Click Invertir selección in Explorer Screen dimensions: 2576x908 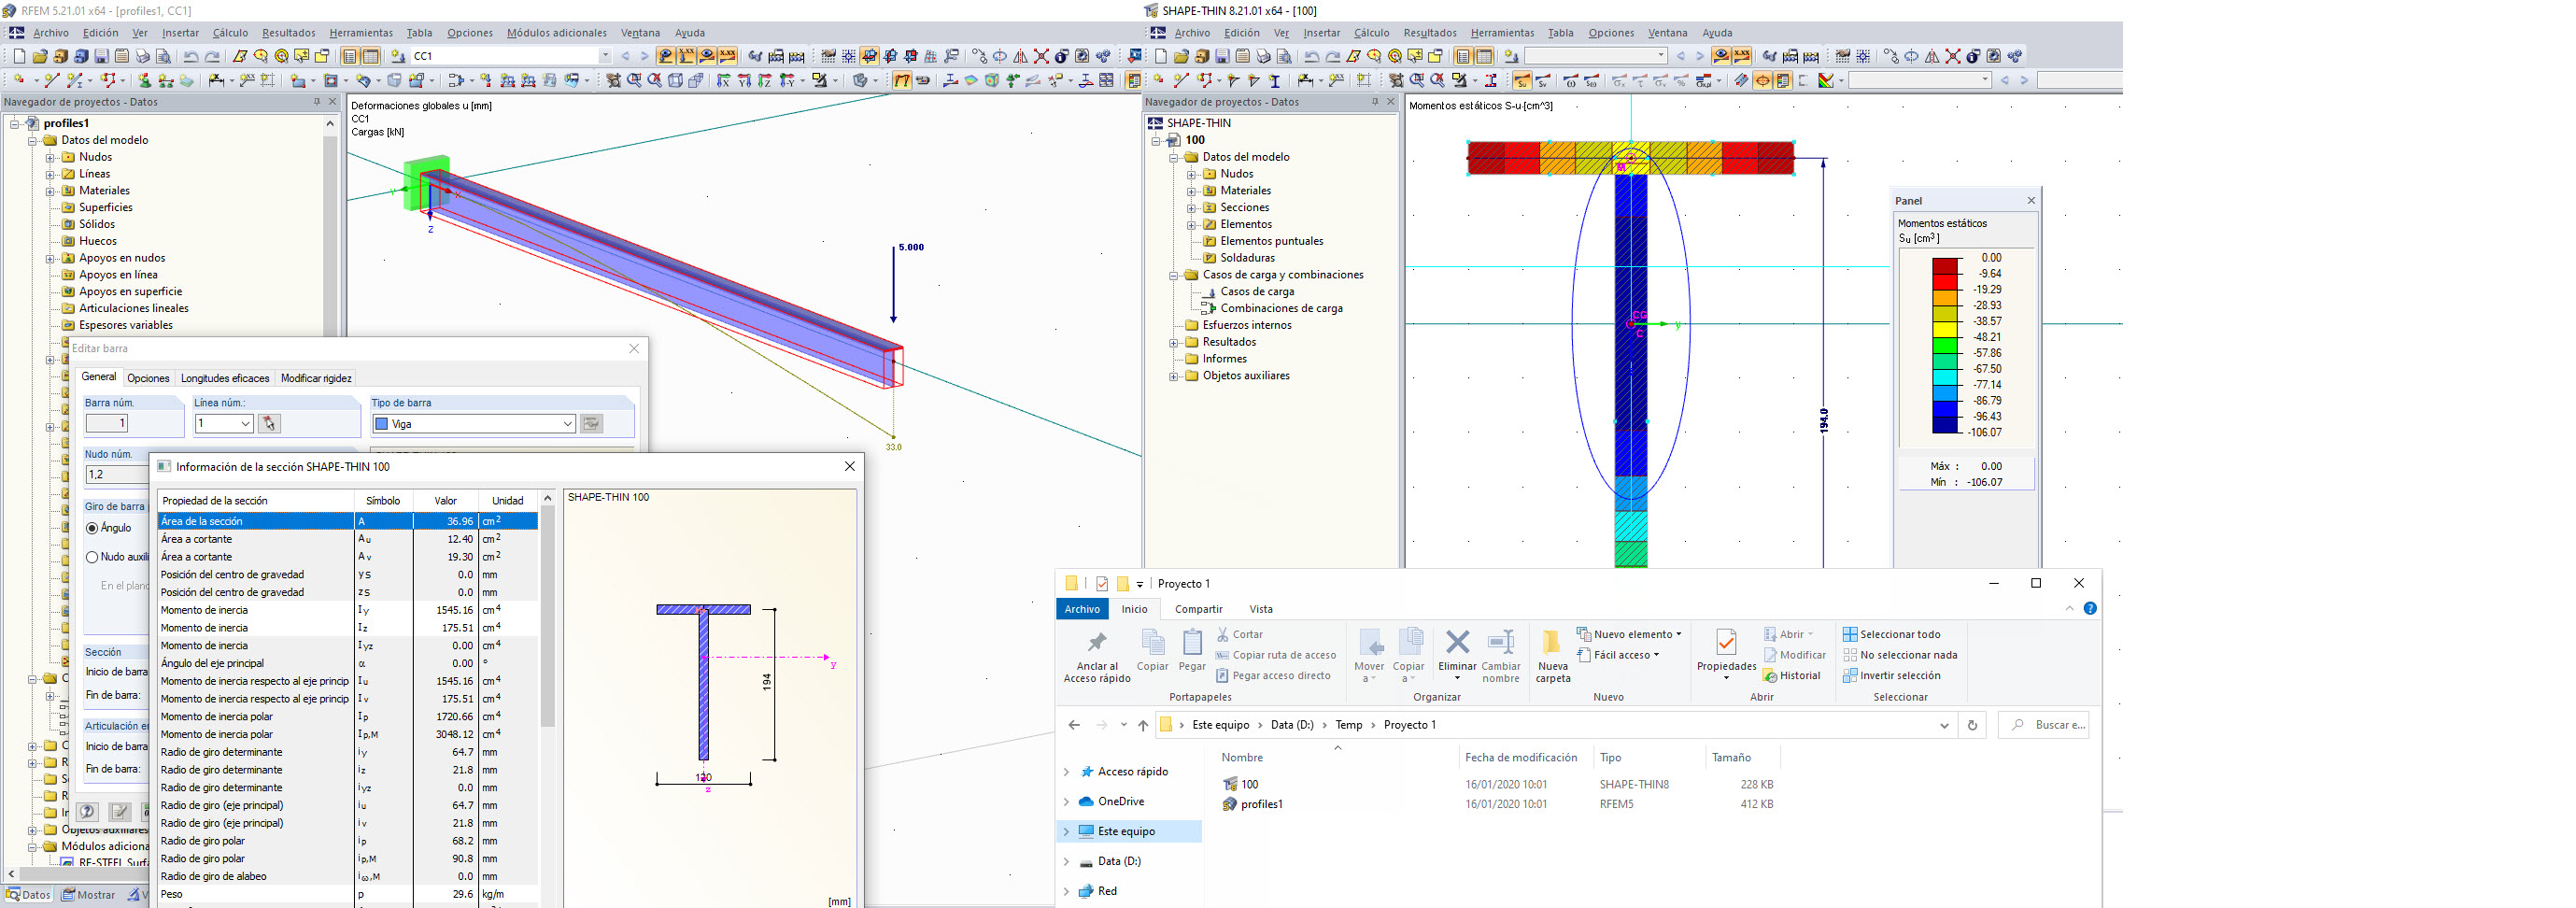[1890, 676]
